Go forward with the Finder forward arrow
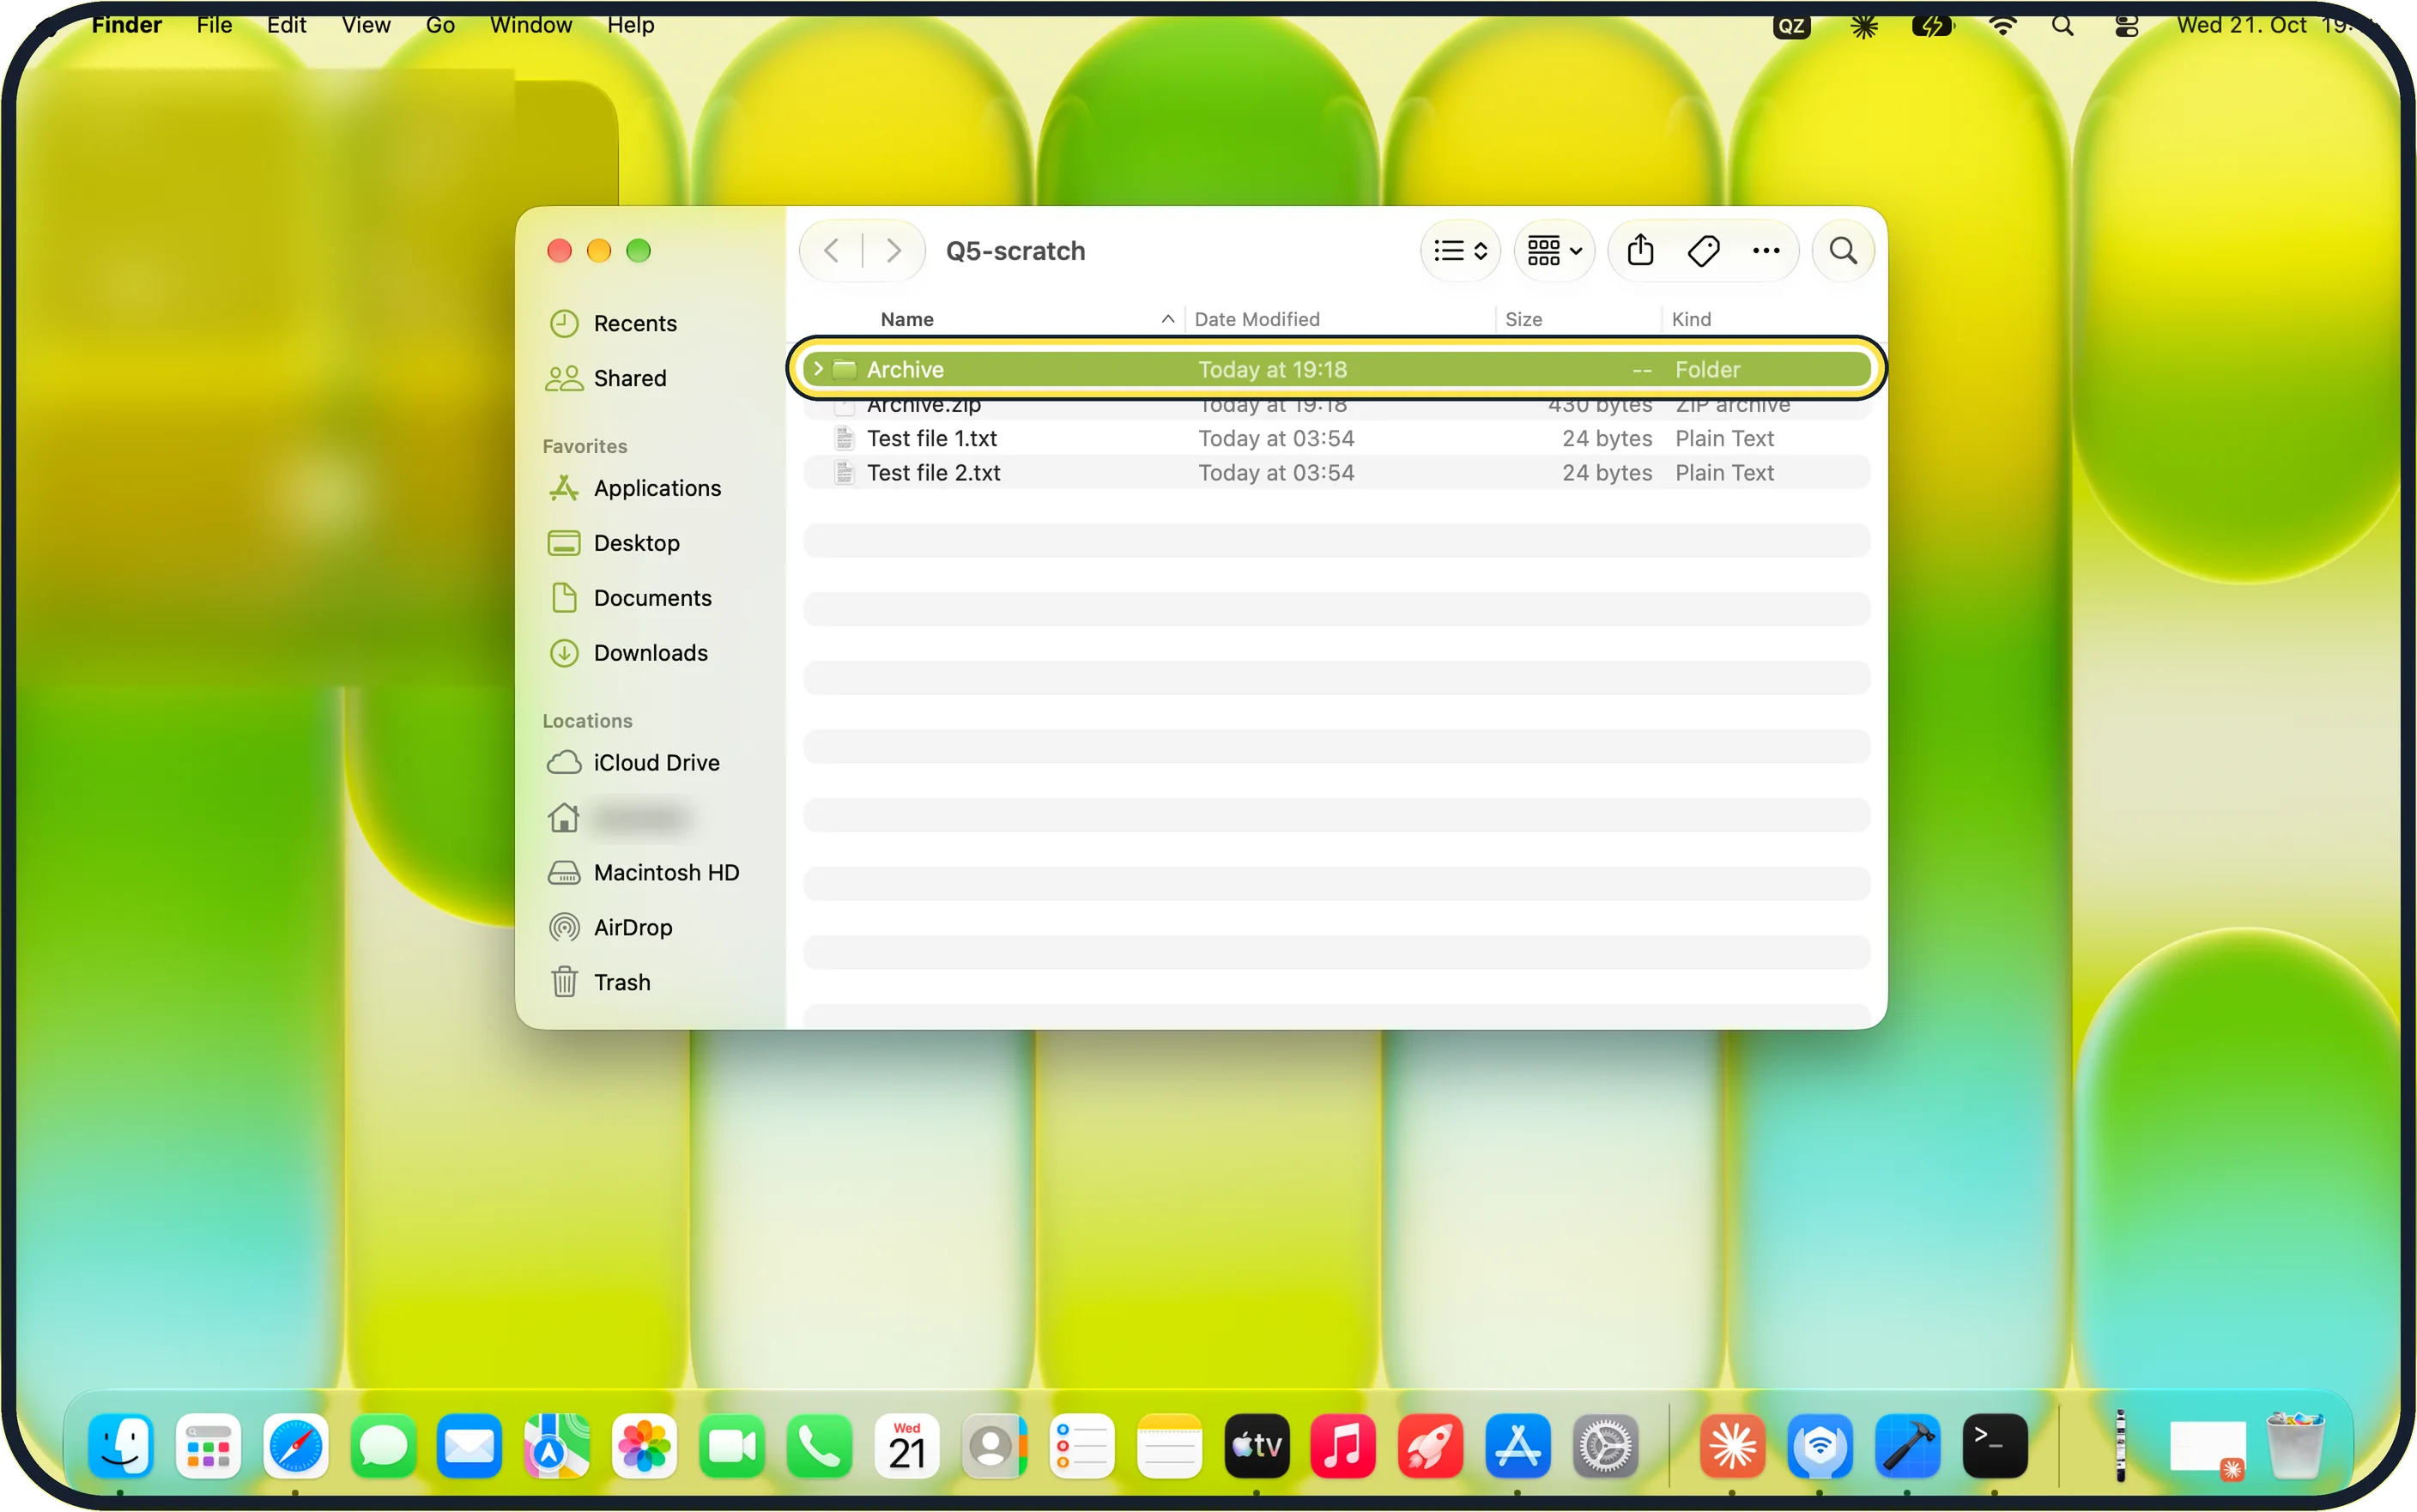Viewport: 2417px width, 1512px height. [x=894, y=250]
